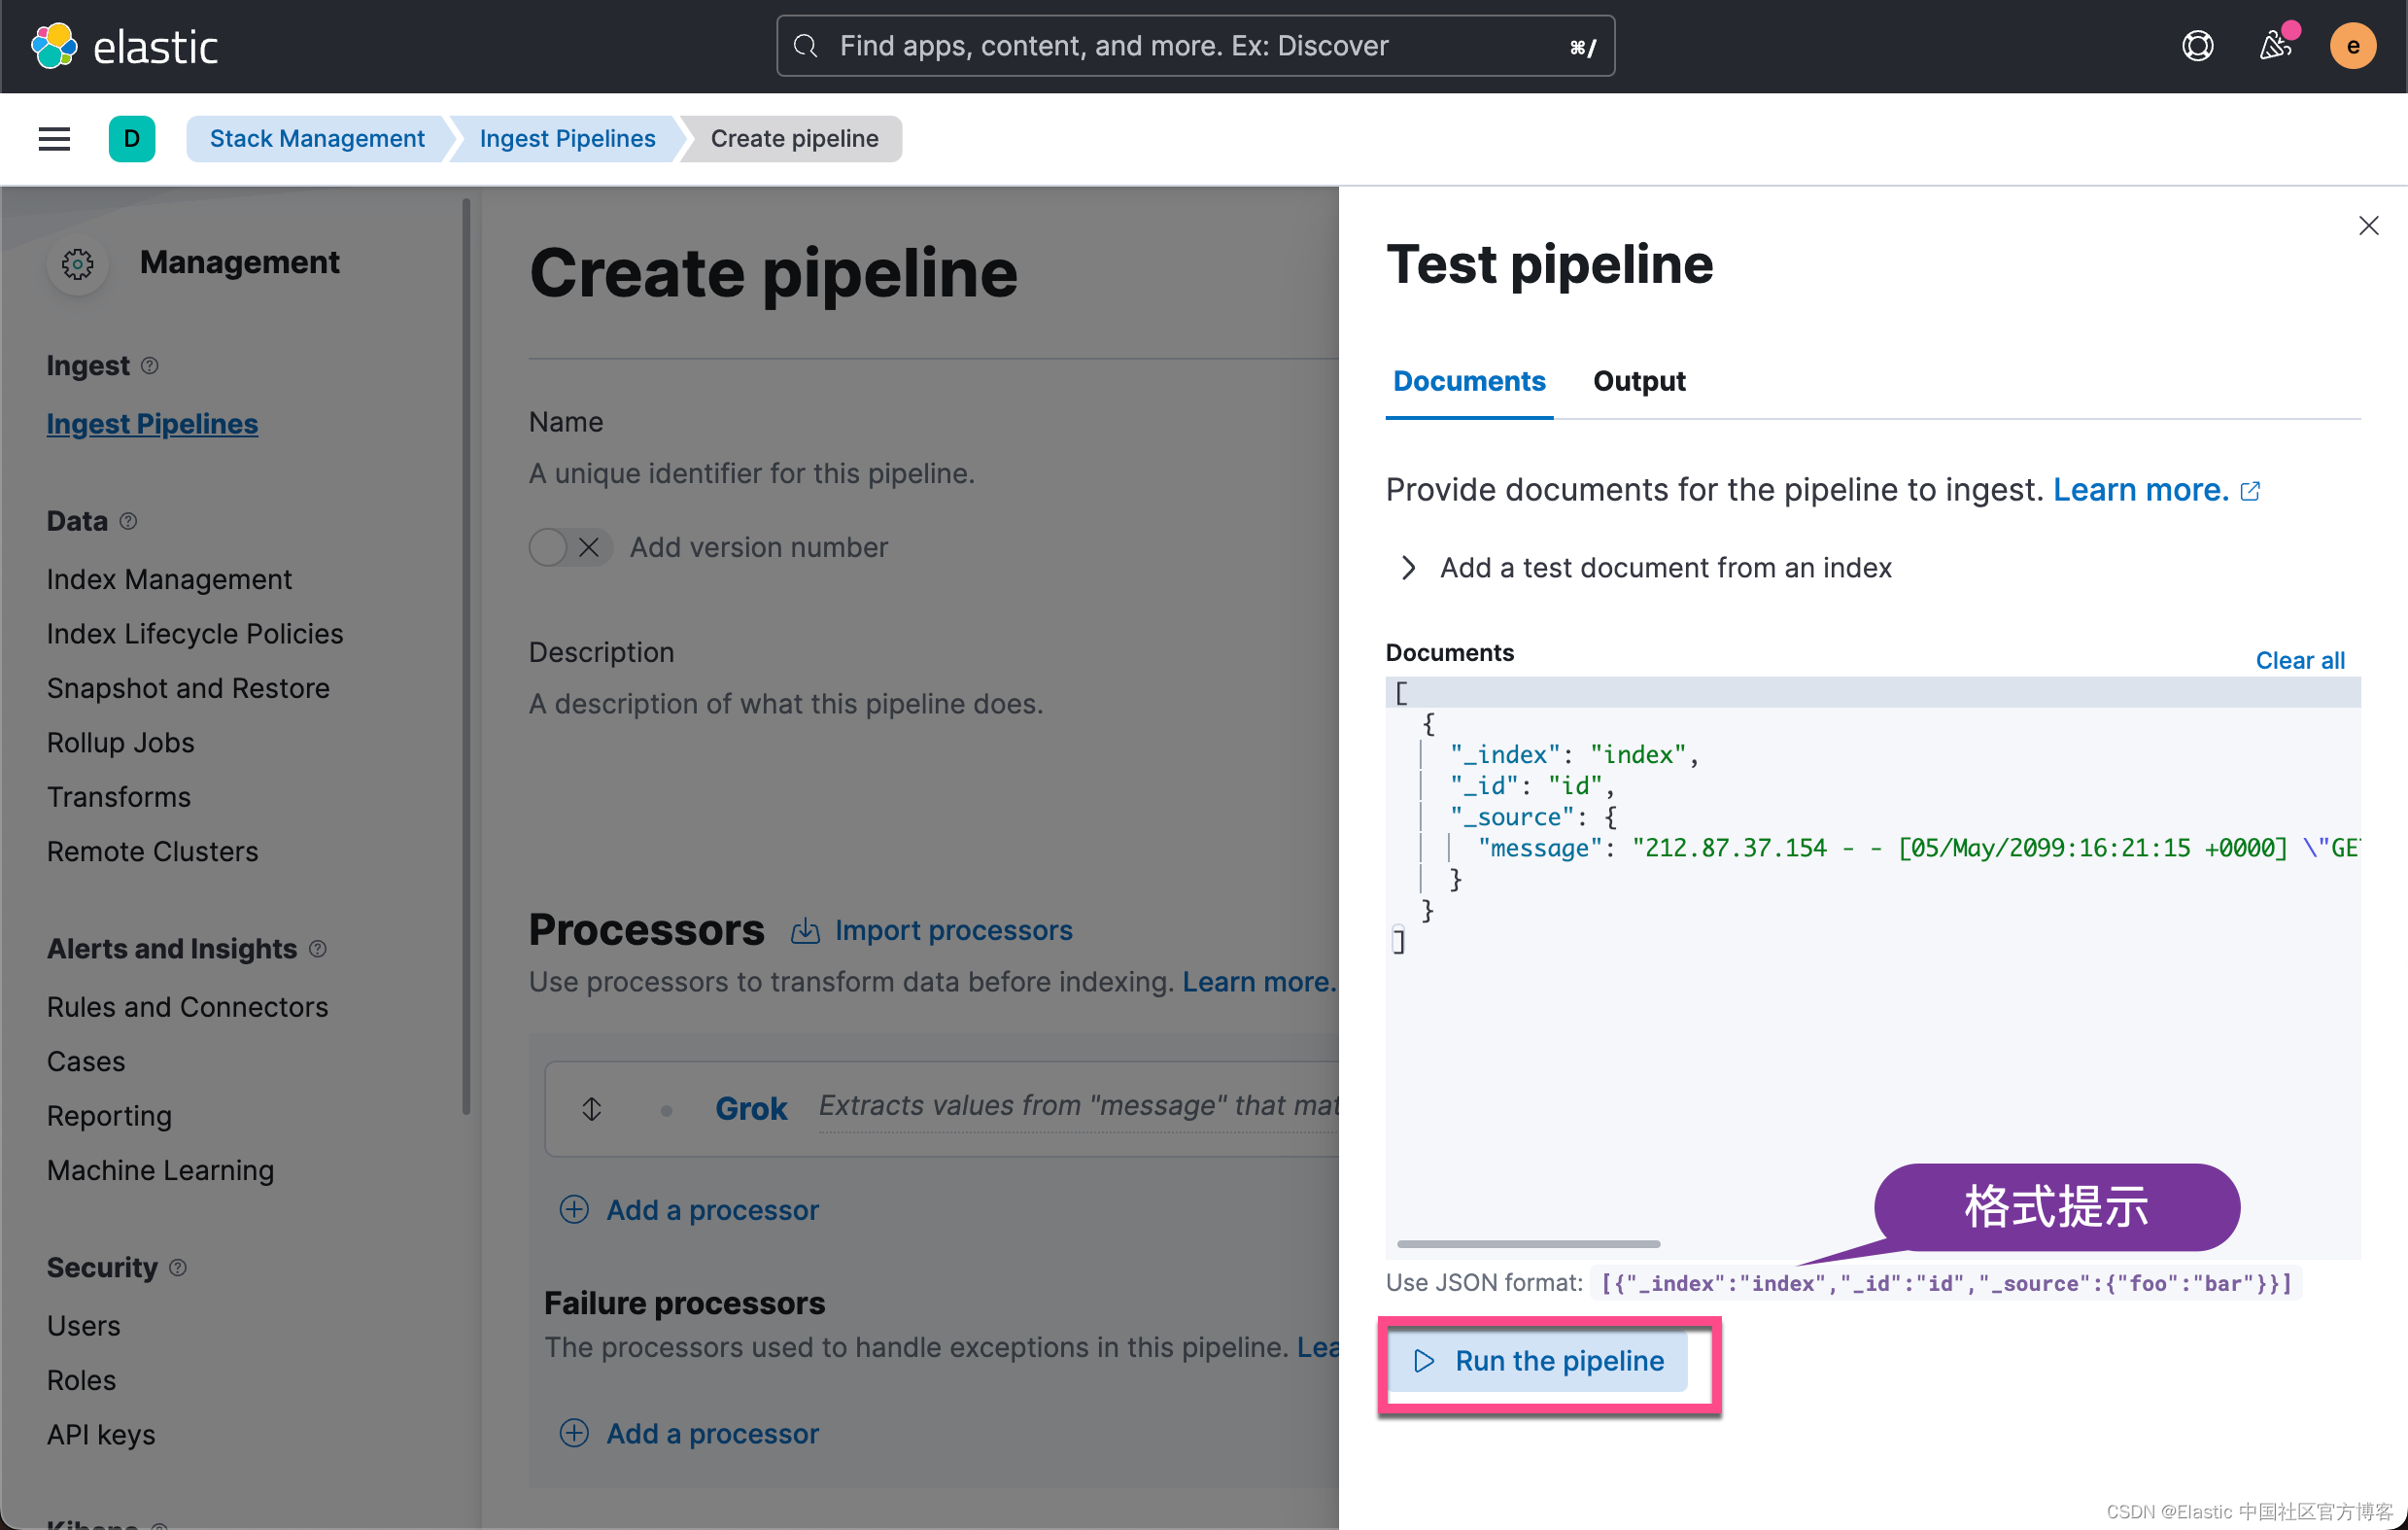Click the Management gear icon
Screen dimensions: 2408x1530
coord(77,263)
